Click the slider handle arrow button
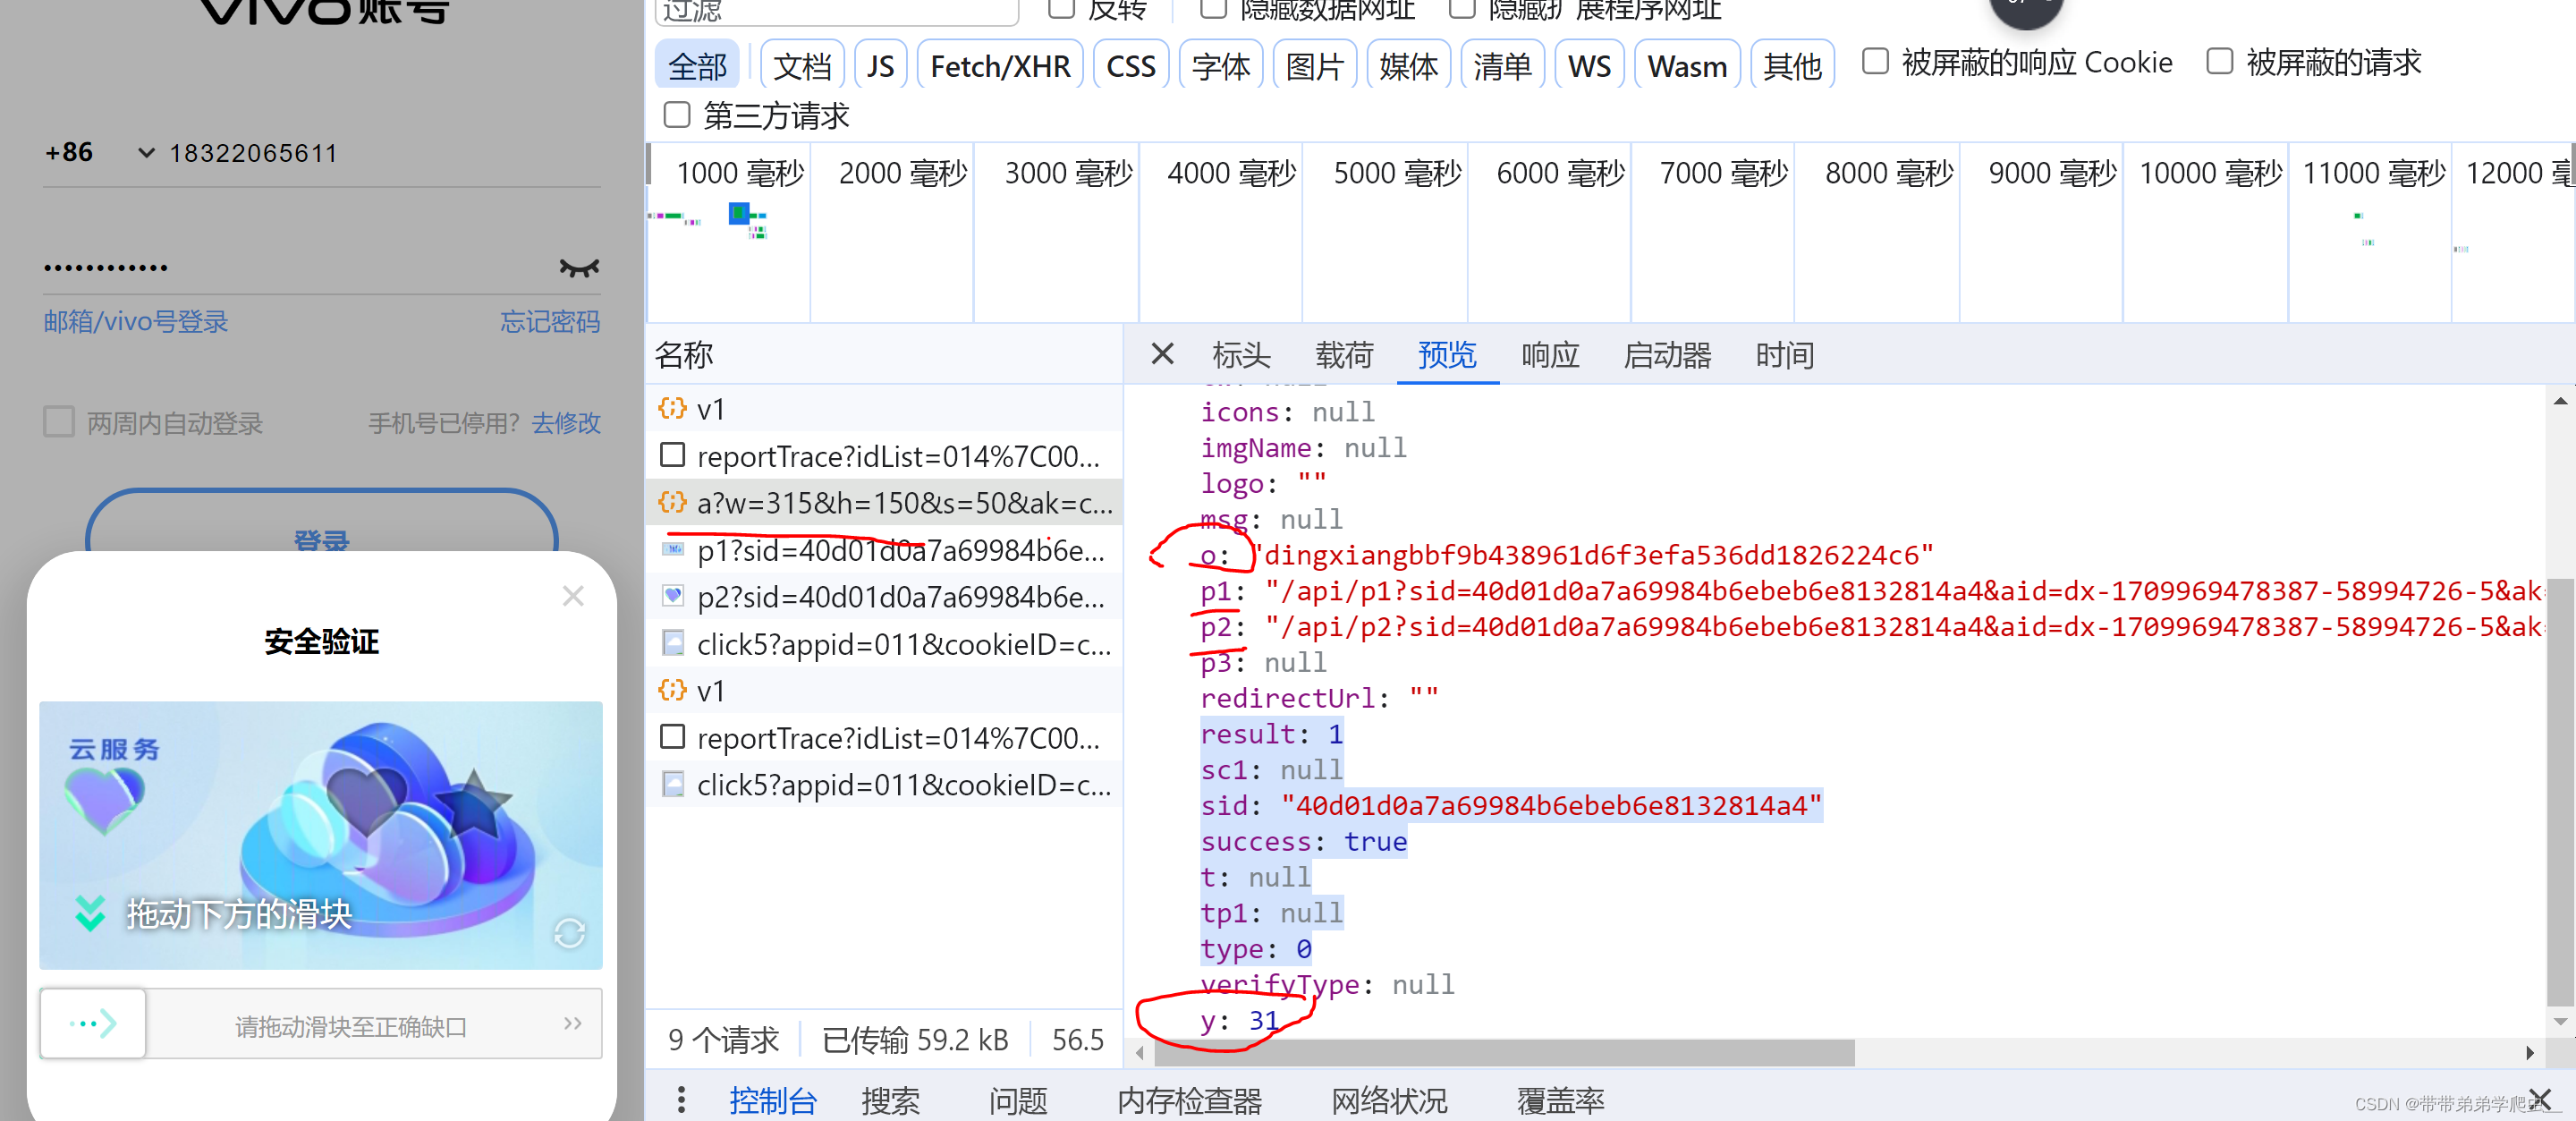The width and height of the screenshot is (2576, 1121). pyautogui.click(x=93, y=1023)
